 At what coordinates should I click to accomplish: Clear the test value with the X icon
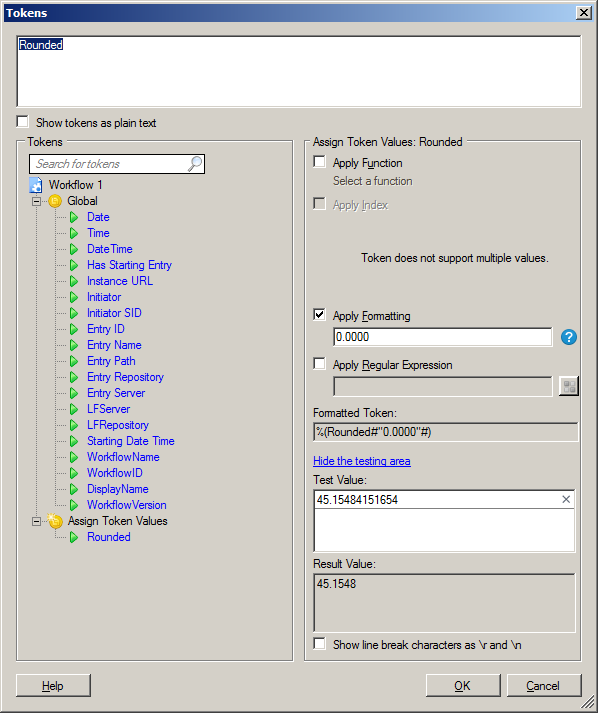[566, 499]
